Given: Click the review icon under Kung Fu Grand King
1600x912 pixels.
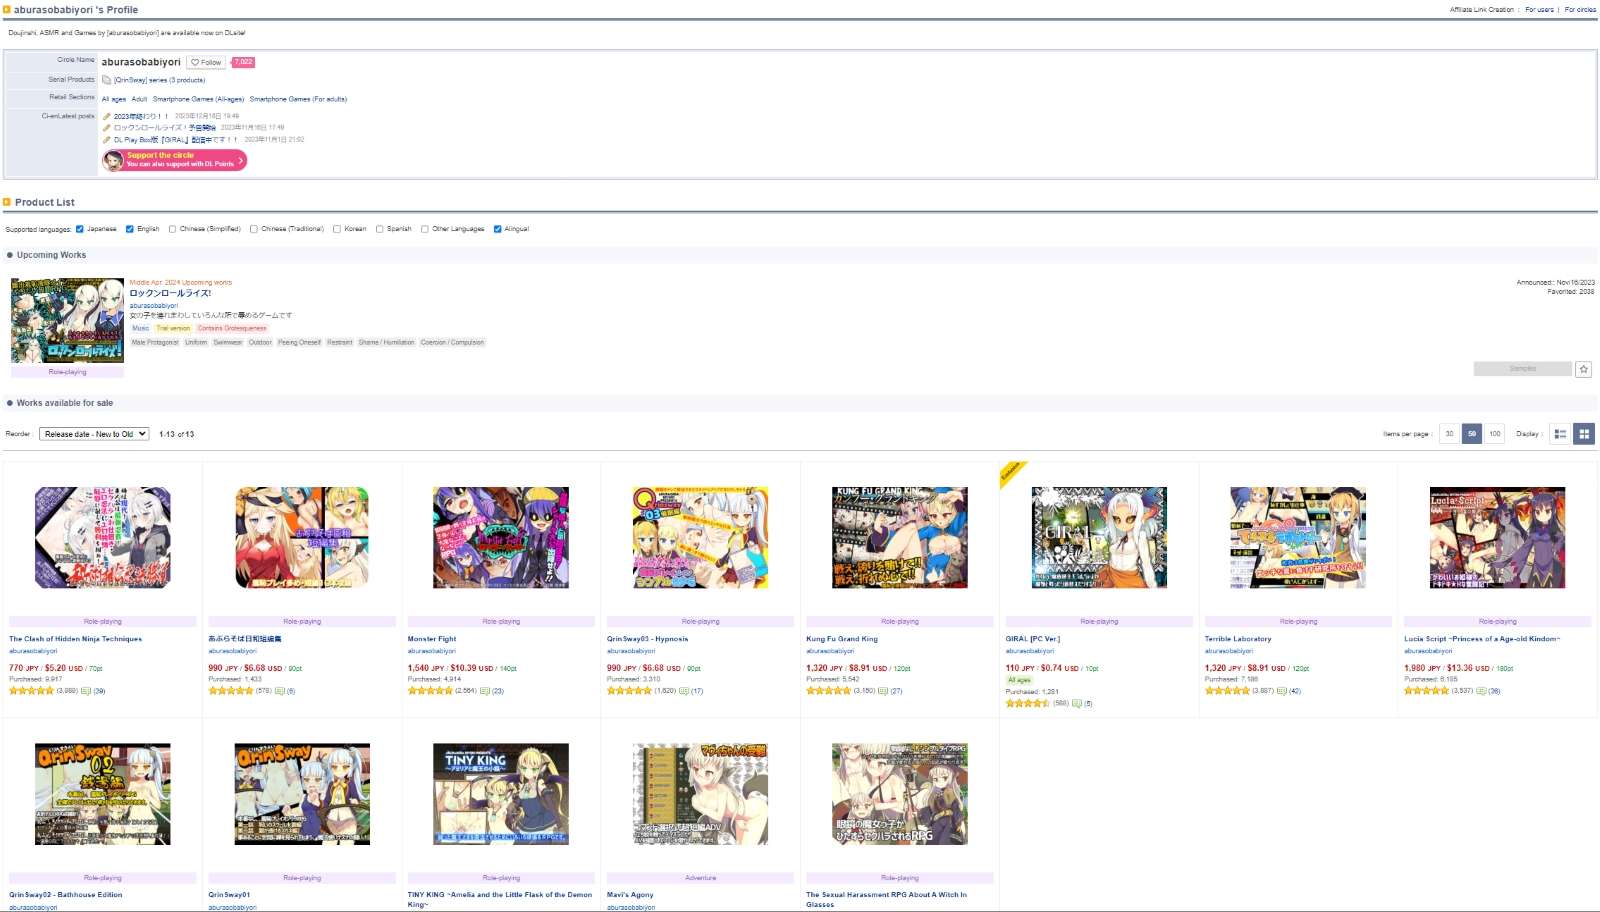Looking at the screenshot, I should point(883,691).
